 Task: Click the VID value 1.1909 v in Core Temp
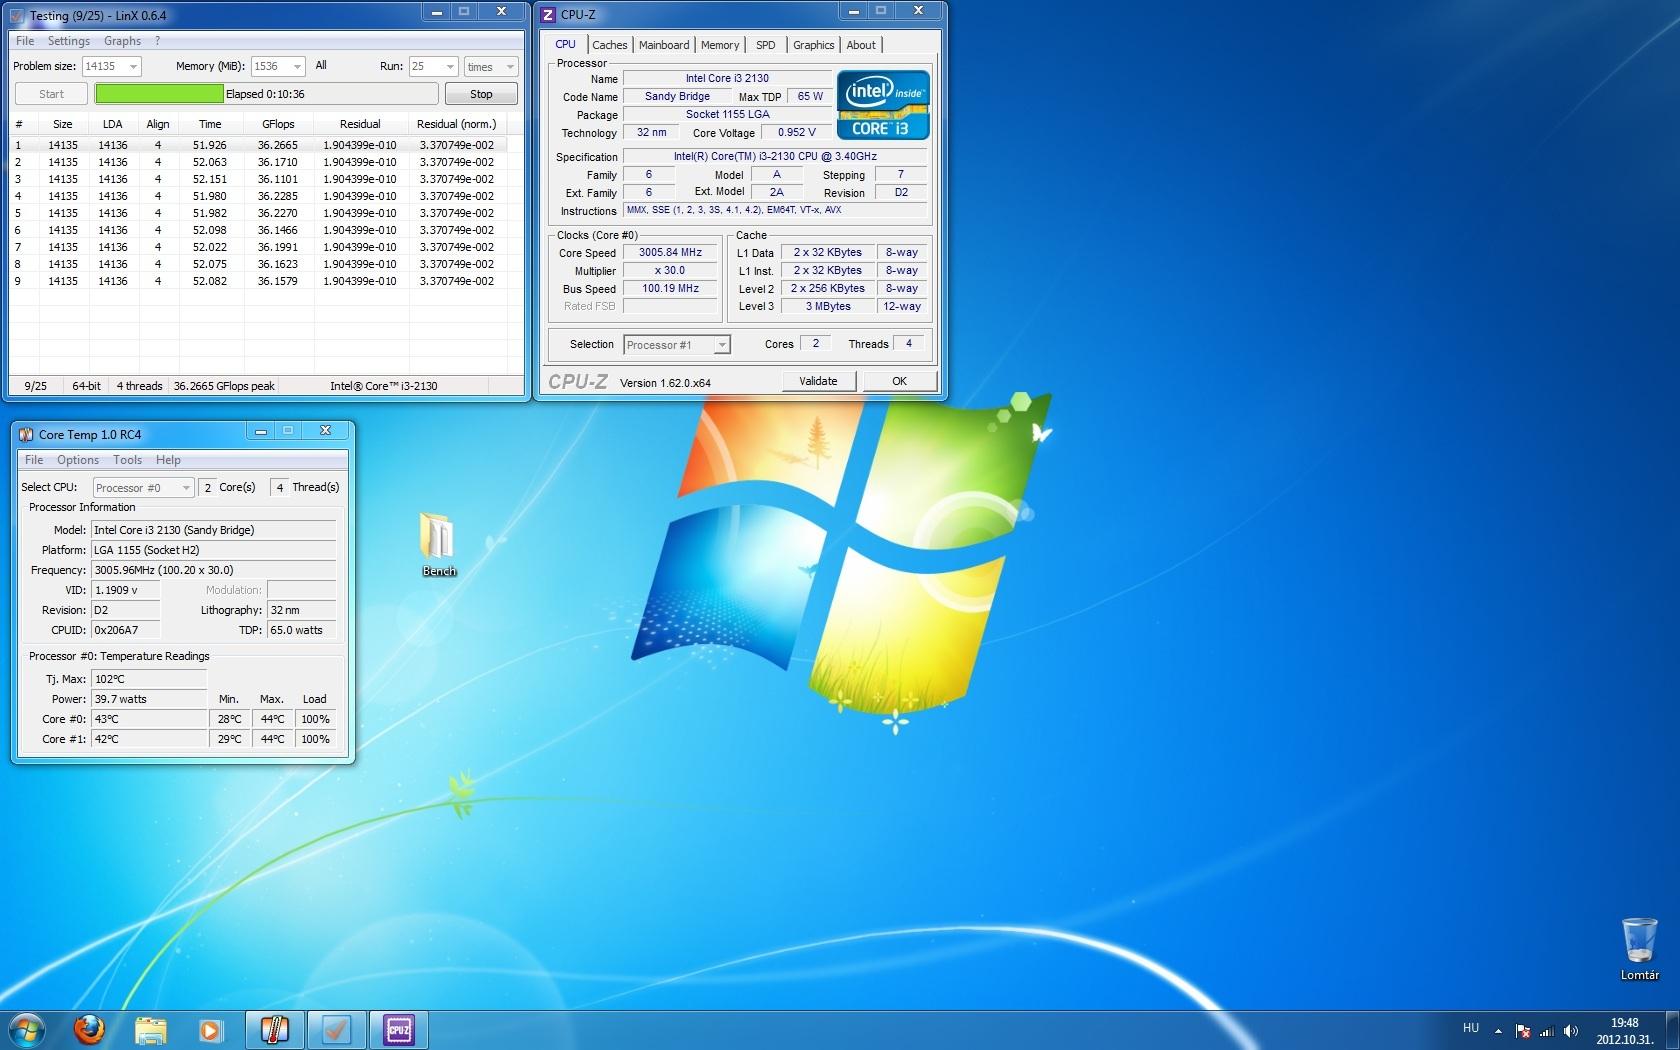click(126, 590)
